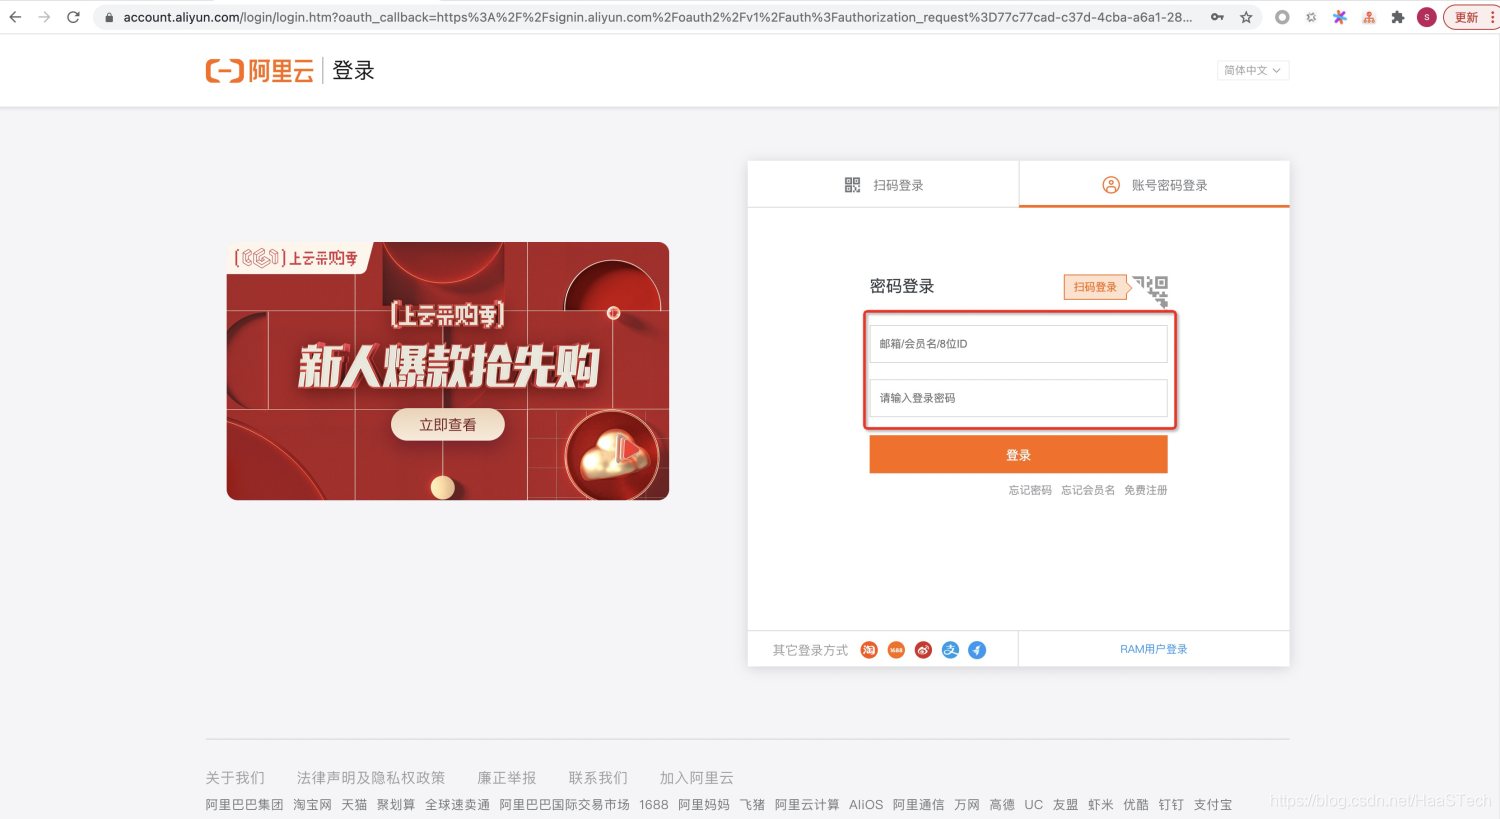Reload the page
This screenshot has width=1500, height=819.
(73, 17)
